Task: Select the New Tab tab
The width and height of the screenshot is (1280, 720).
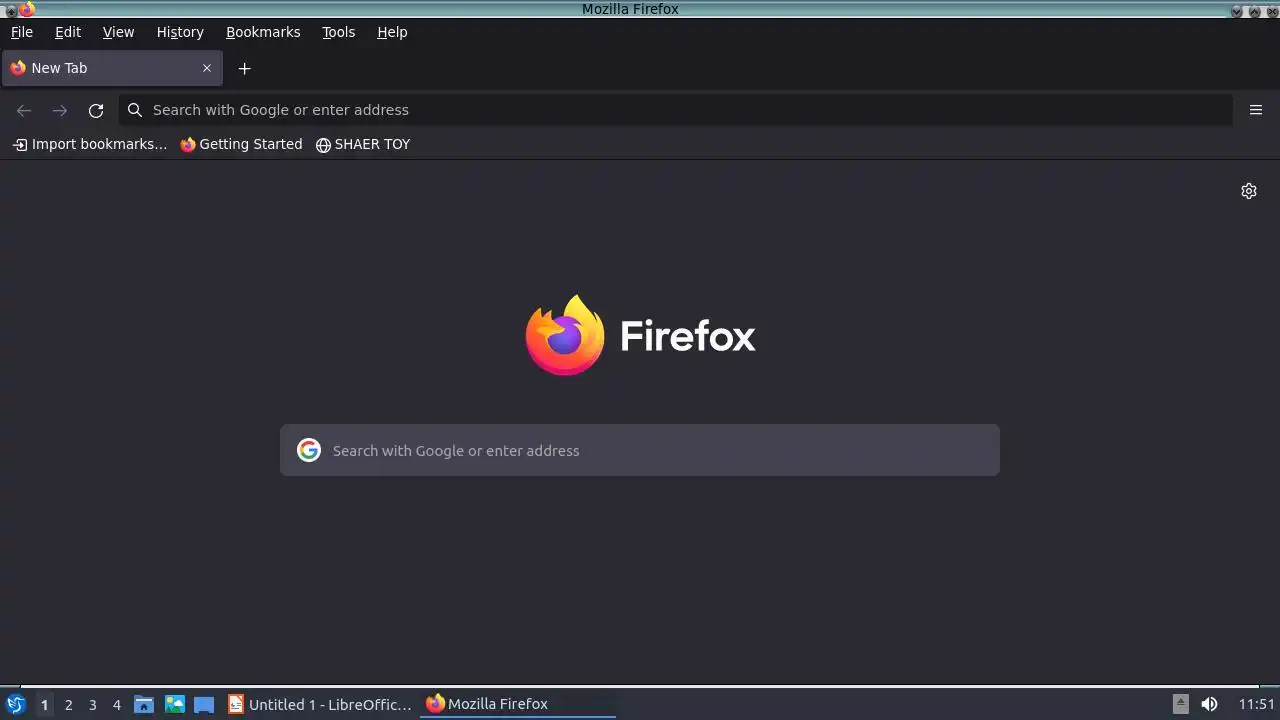Action: pyautogui.click(x=111, y=68)
